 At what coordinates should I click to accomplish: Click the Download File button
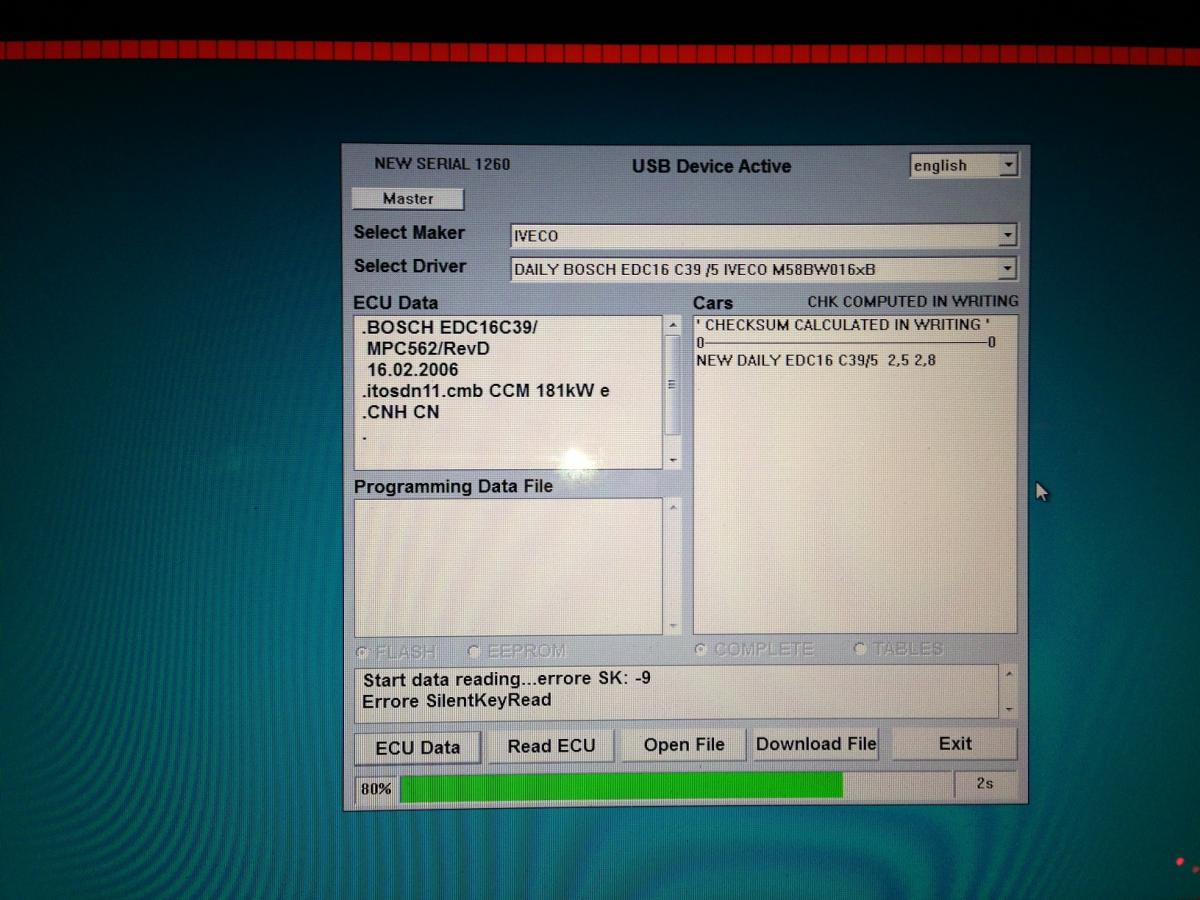click(816, 744)
